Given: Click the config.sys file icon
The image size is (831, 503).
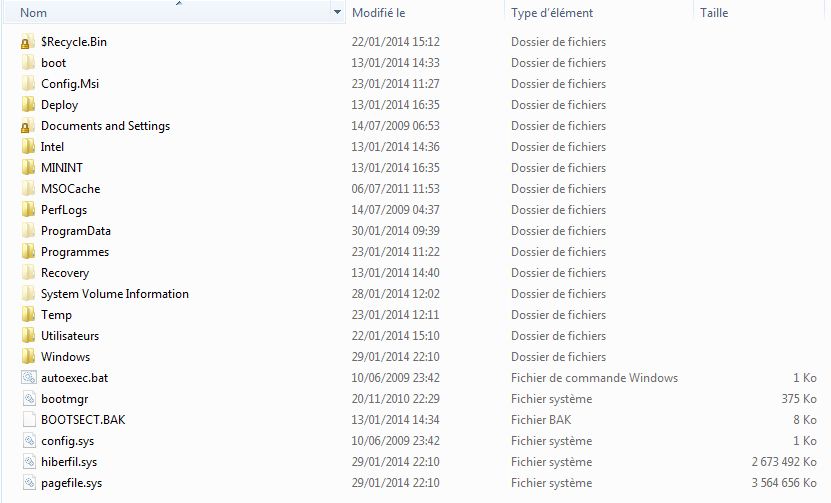Looking at the screenshot, I should pos(29,441).
